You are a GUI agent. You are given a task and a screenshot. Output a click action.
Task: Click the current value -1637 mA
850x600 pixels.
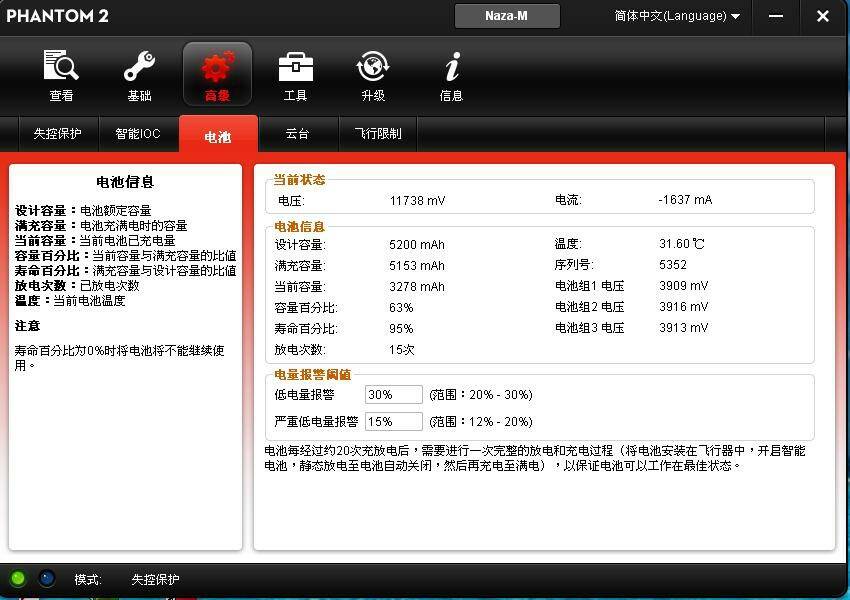click(685, 200)
